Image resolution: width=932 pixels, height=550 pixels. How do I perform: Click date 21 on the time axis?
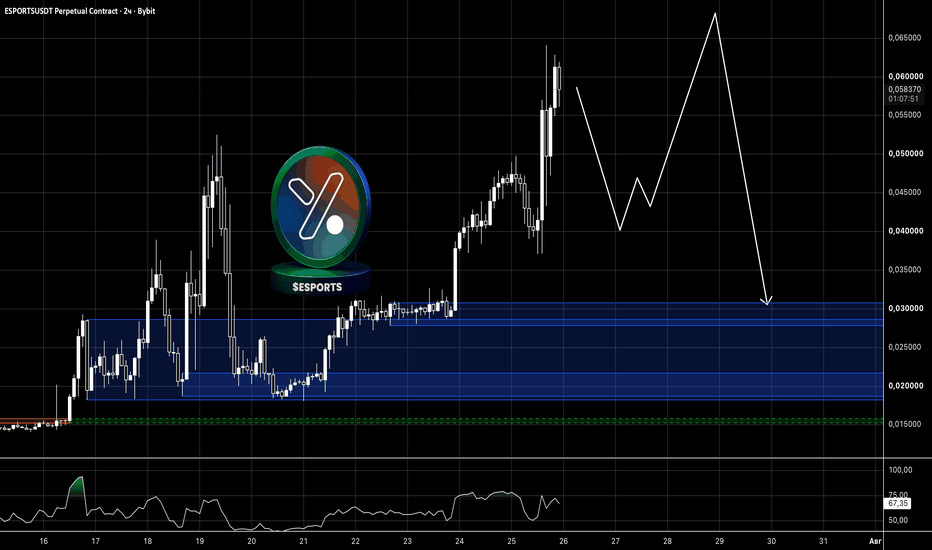tap(303, 541)
